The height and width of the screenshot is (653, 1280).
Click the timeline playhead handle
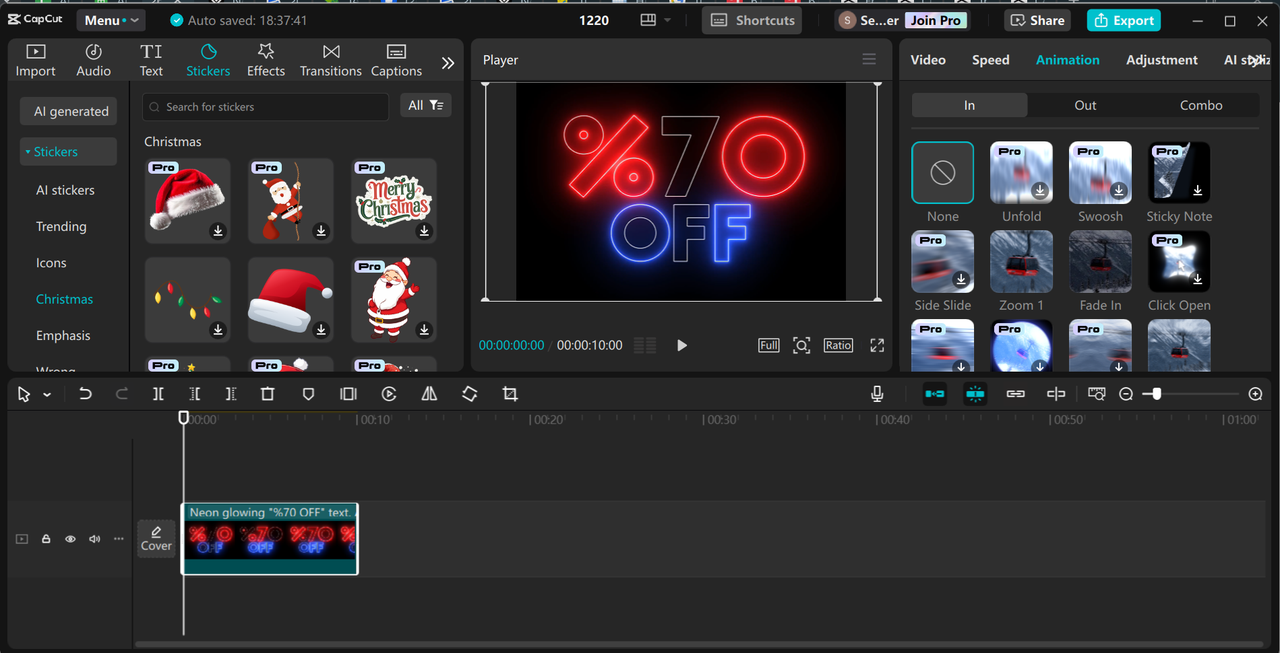pyautogui.click(x=184, y=417)
